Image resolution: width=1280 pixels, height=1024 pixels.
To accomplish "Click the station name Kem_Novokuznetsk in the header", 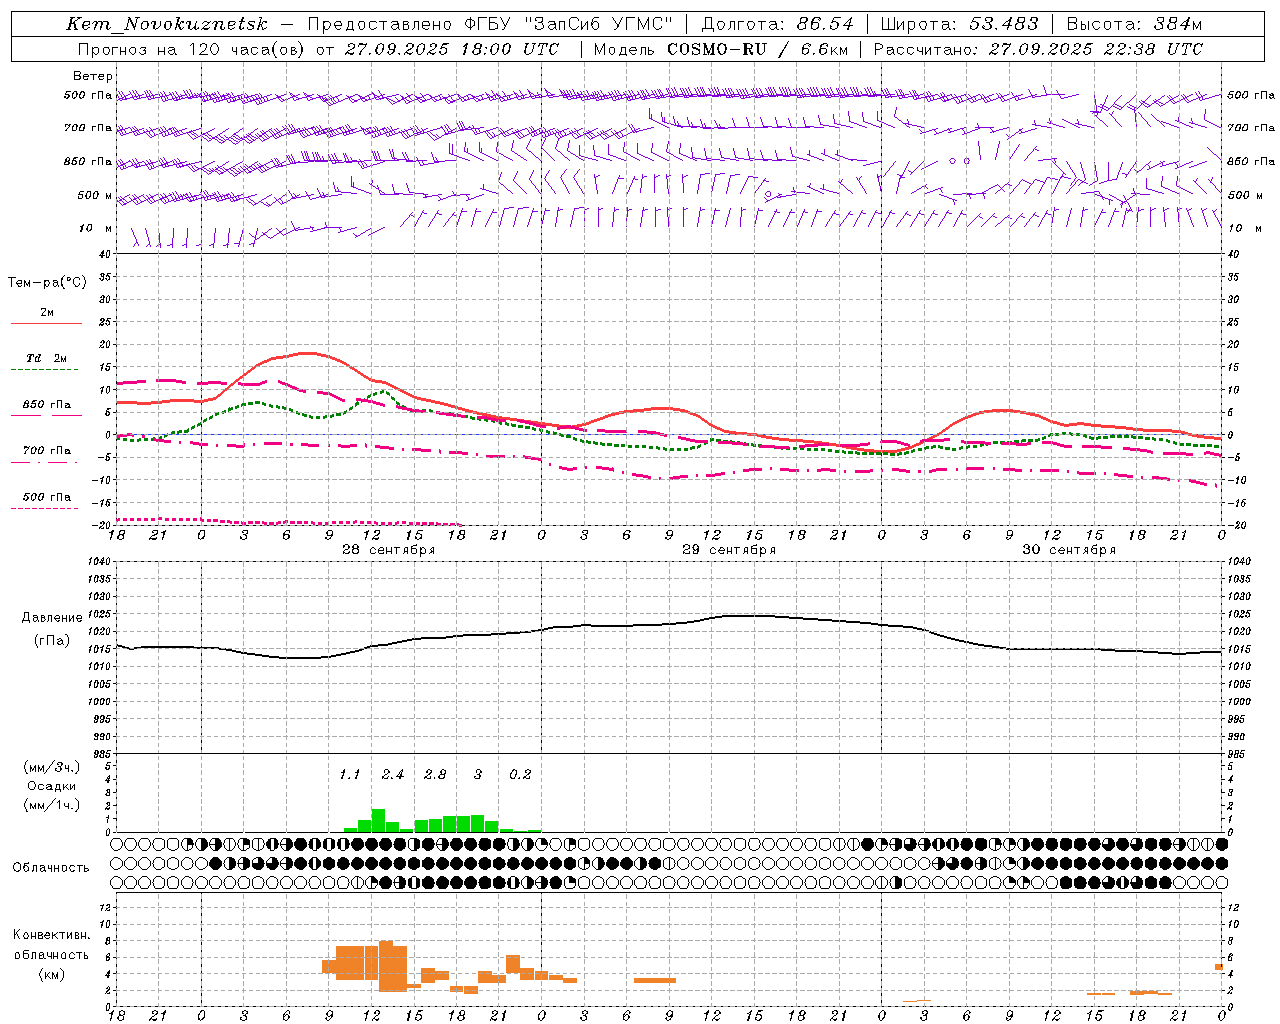I will [x=168, y=24].
